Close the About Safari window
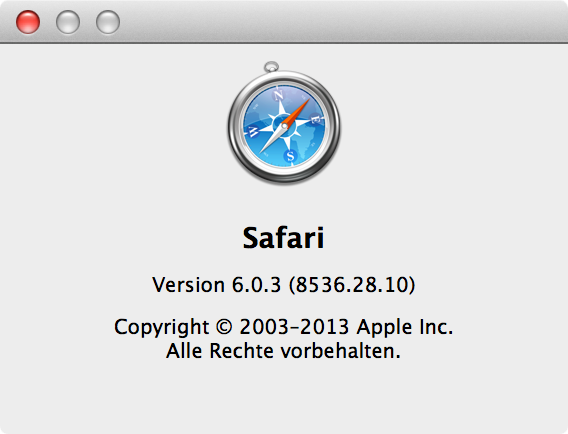Image resolution: width=568 pixels, height=434 pixels. (28, 22)
